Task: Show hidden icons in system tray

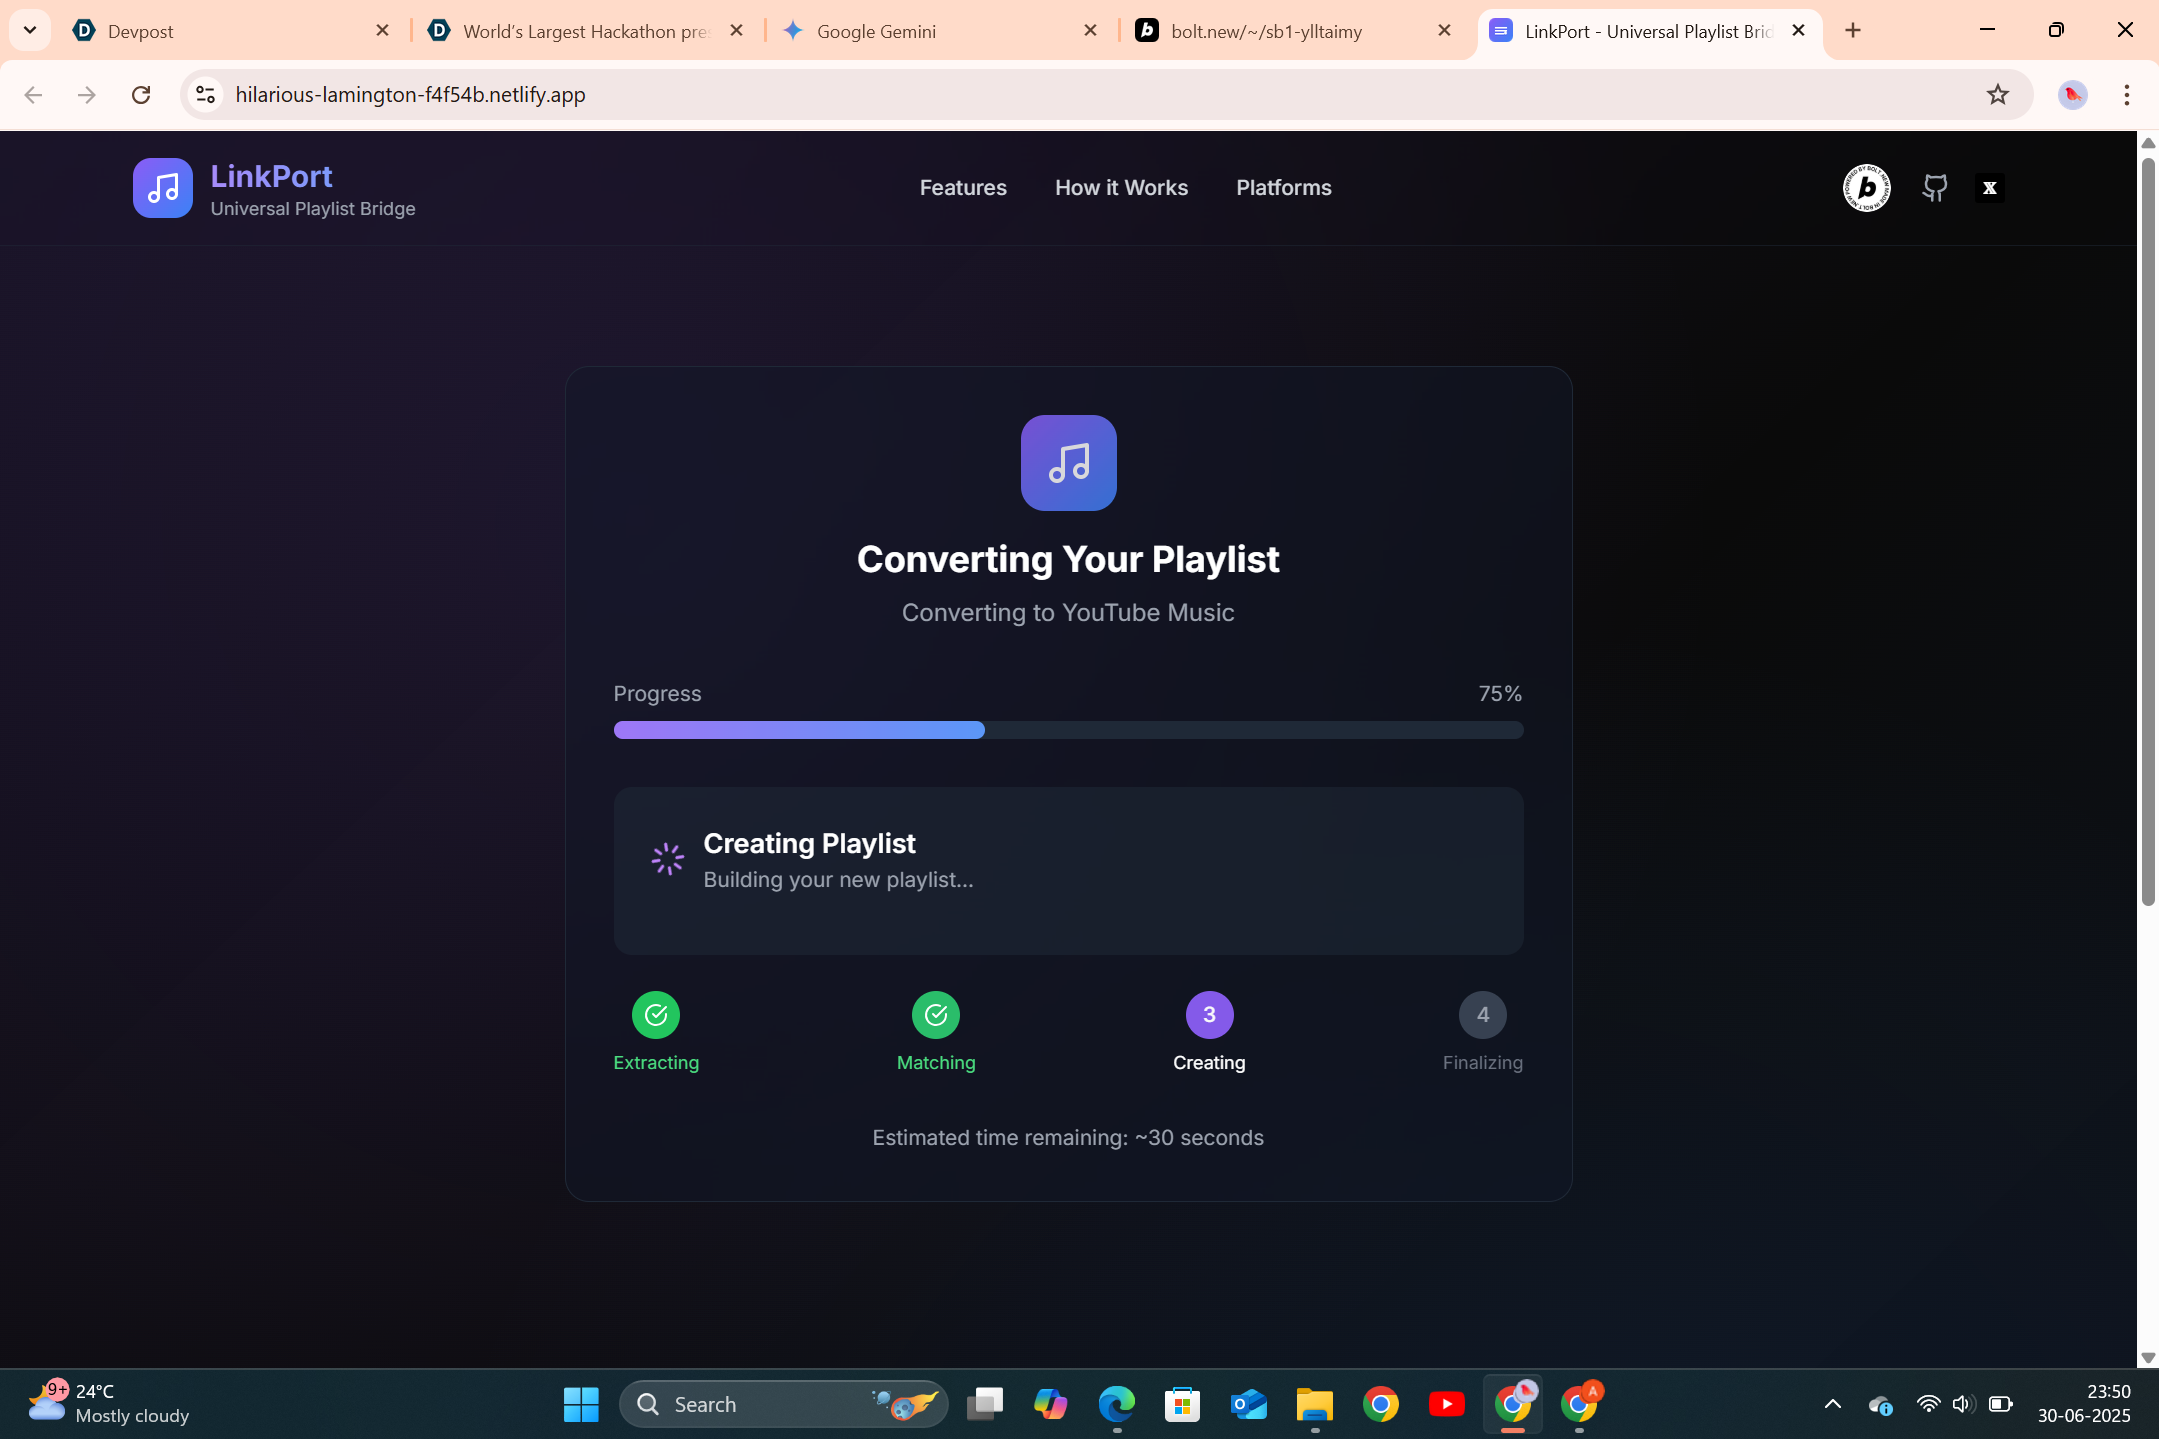Action: click(1832, 1404)
